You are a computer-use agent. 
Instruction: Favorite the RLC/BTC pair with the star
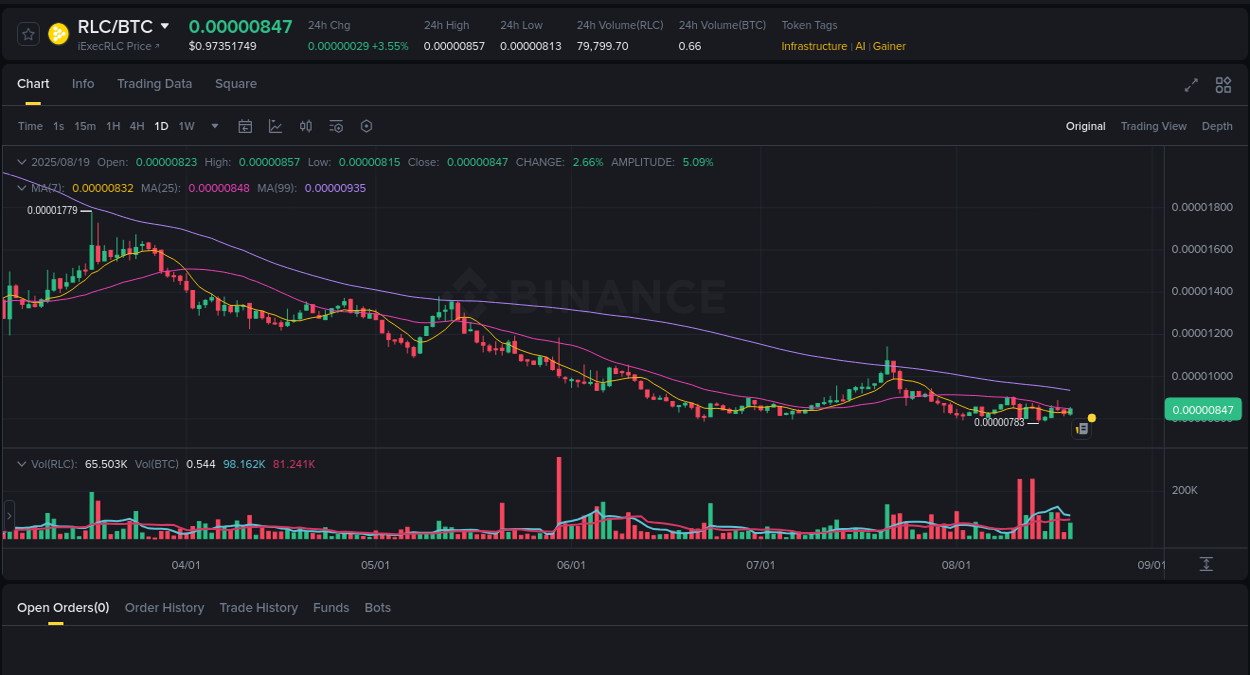(x=27, y=33)
